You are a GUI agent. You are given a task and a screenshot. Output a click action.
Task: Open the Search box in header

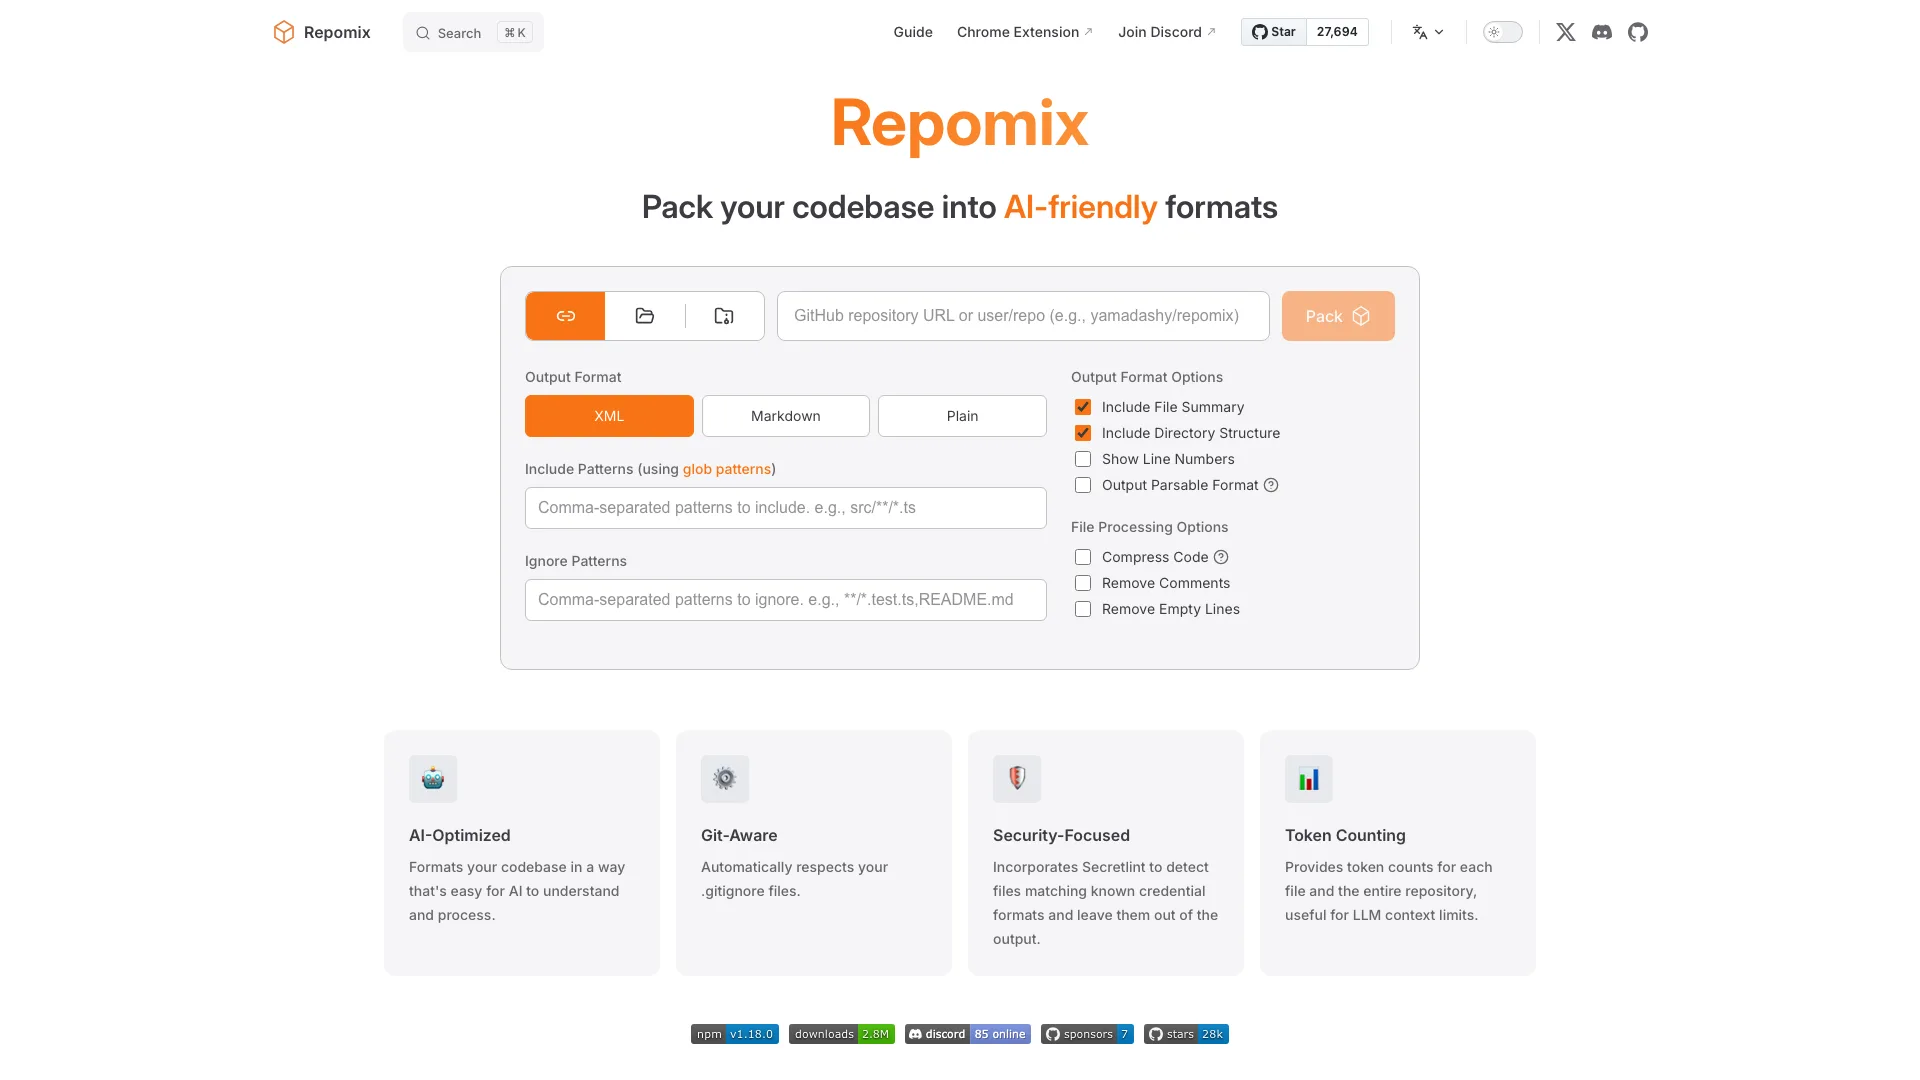473,32
